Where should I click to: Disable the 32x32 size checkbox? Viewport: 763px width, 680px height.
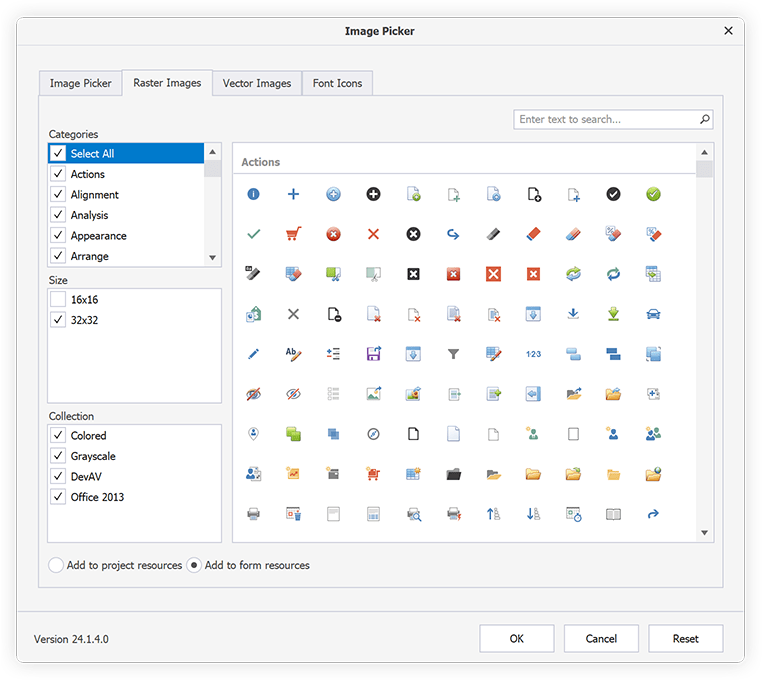coord(58,320)
